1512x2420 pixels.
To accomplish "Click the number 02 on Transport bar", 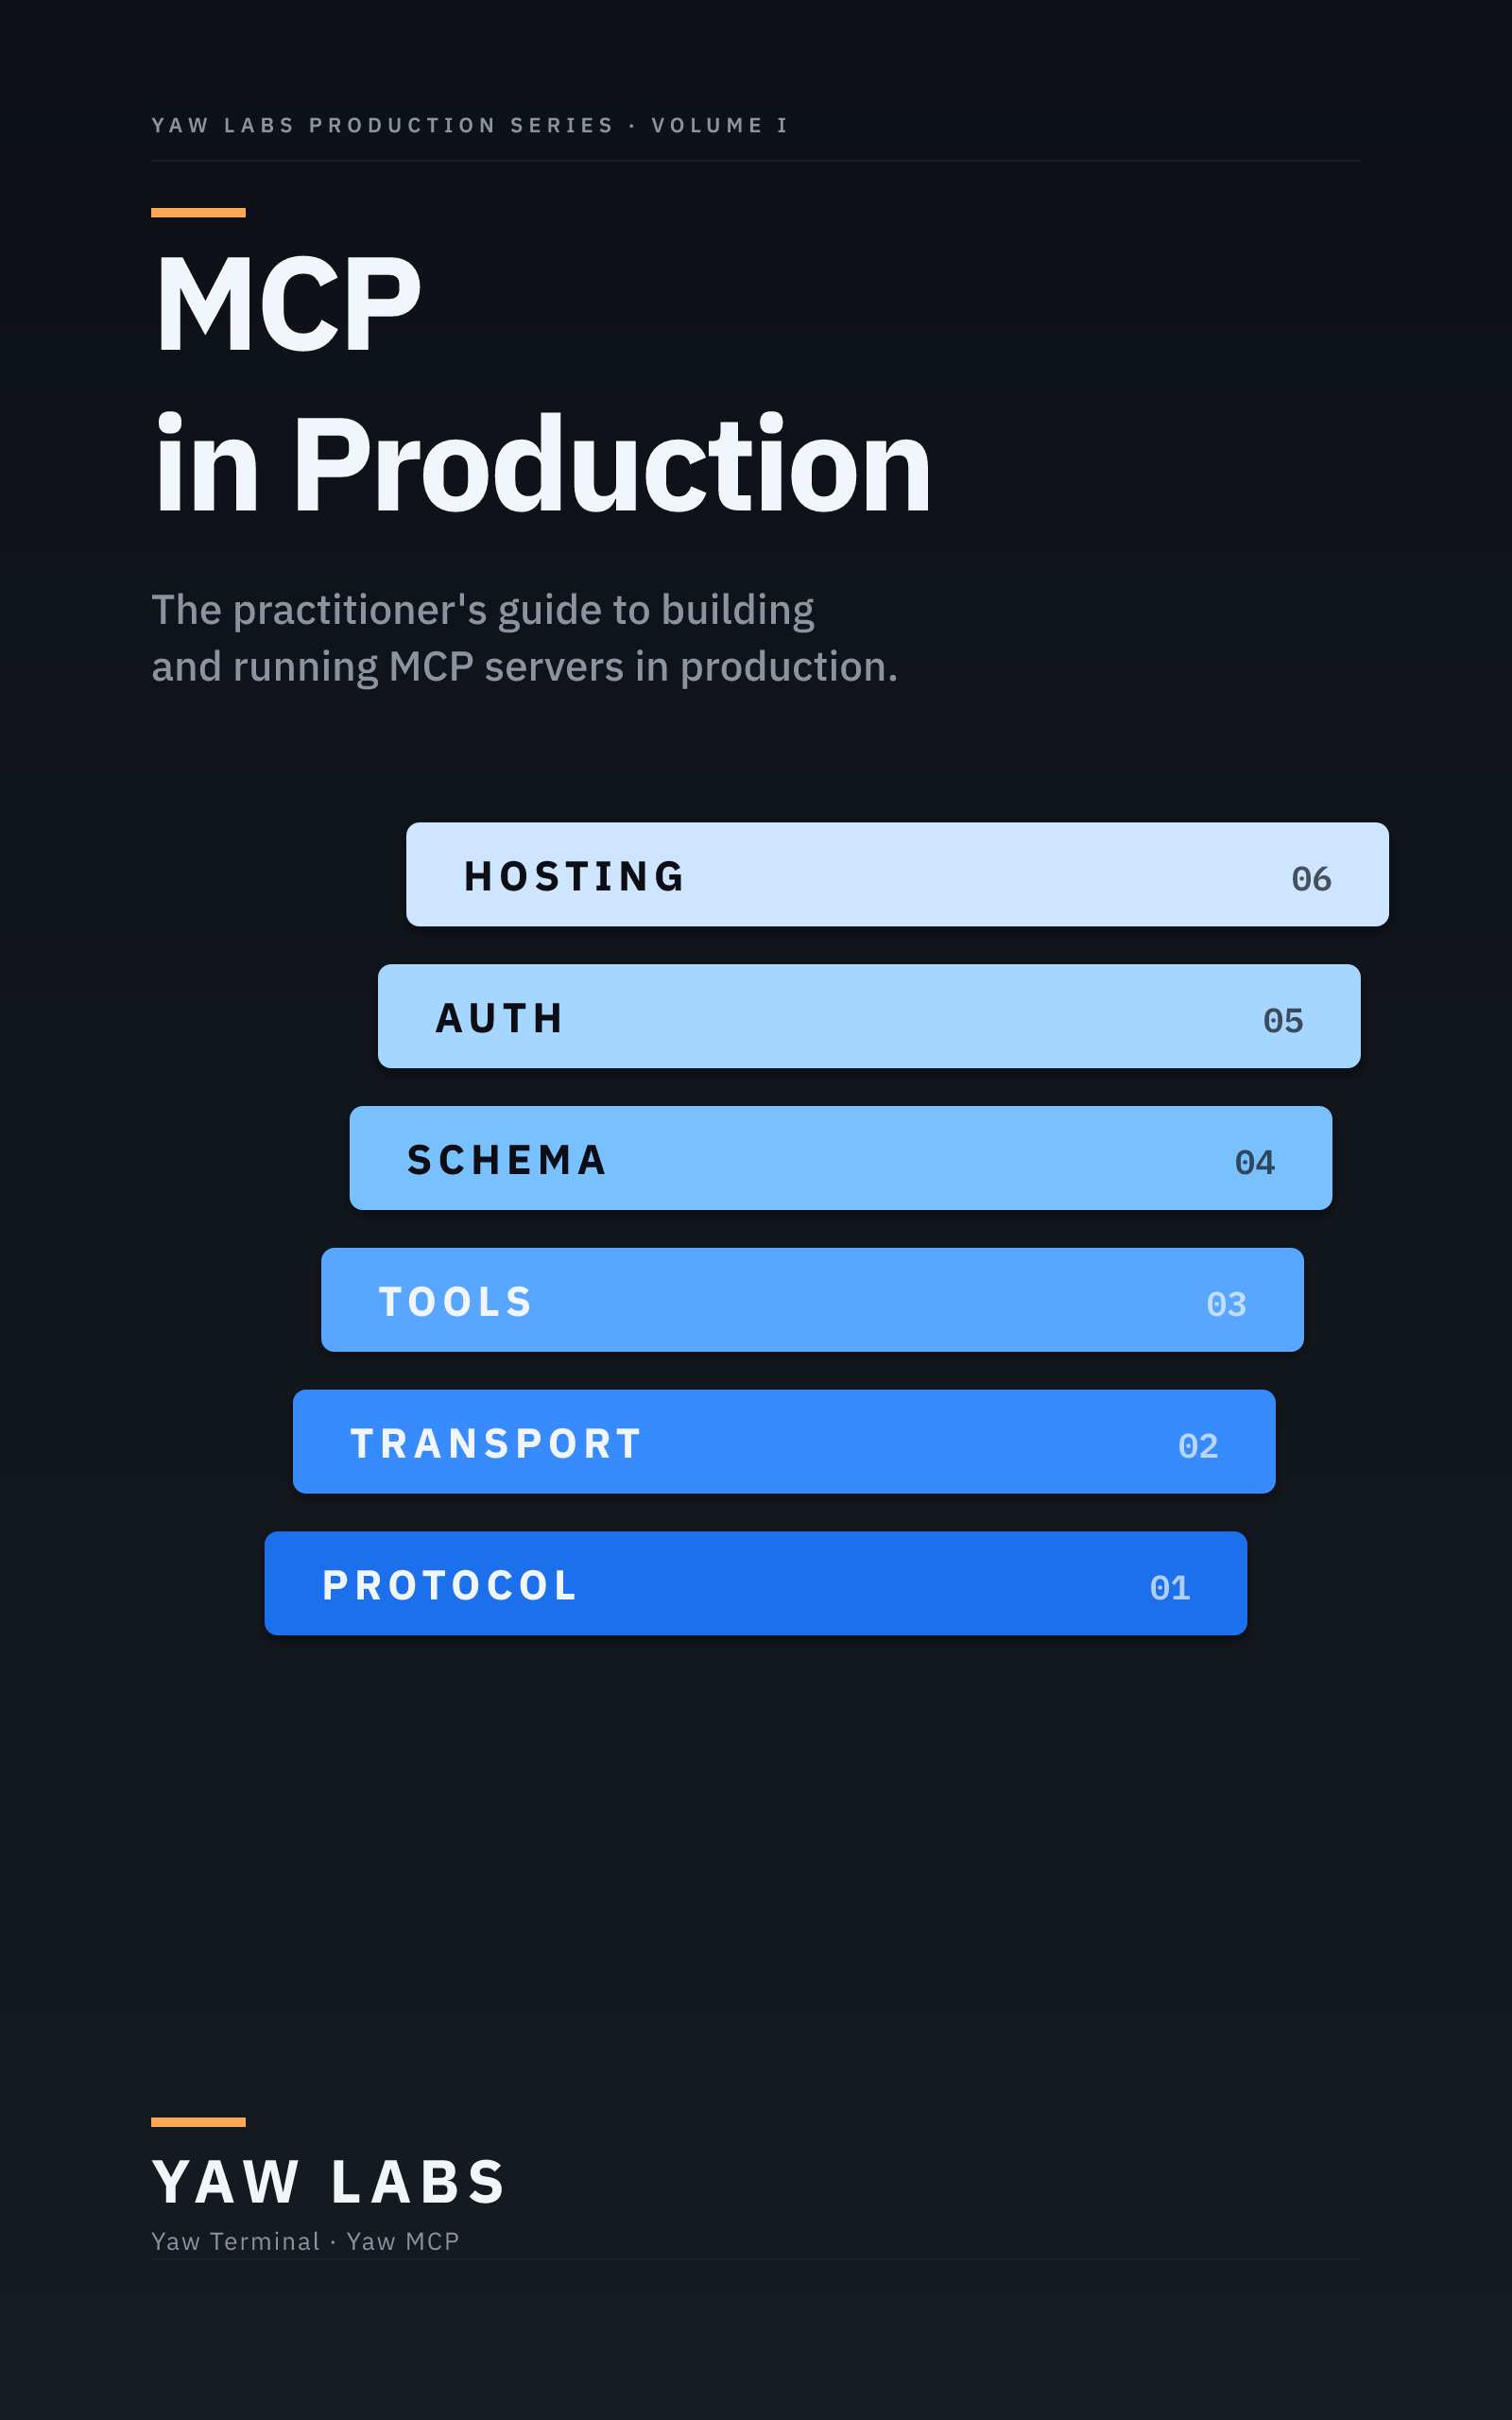I will pyautogui.click(x=1198, y=1447).
